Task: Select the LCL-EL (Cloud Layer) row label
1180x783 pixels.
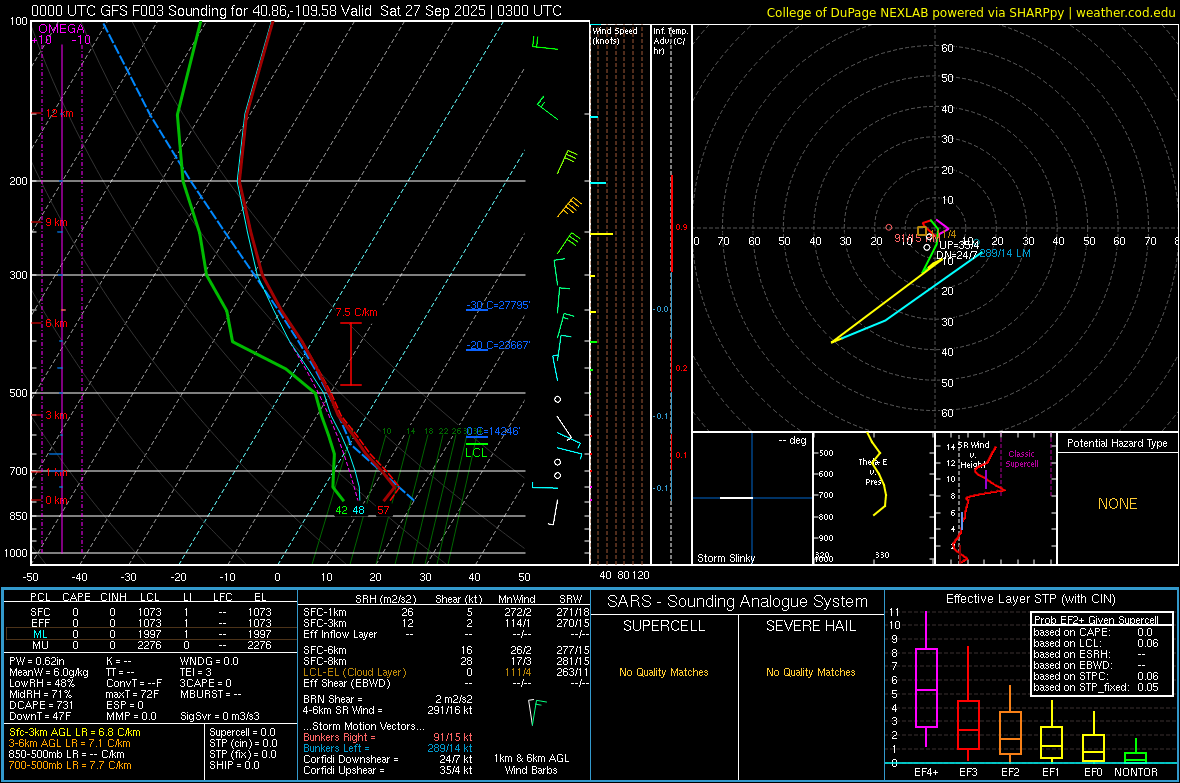Action: 354,672
